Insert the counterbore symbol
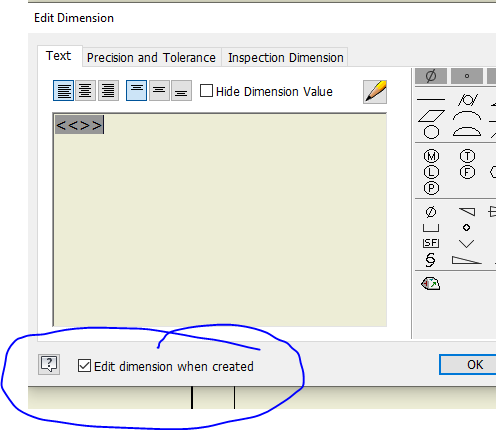 [431, 228]
